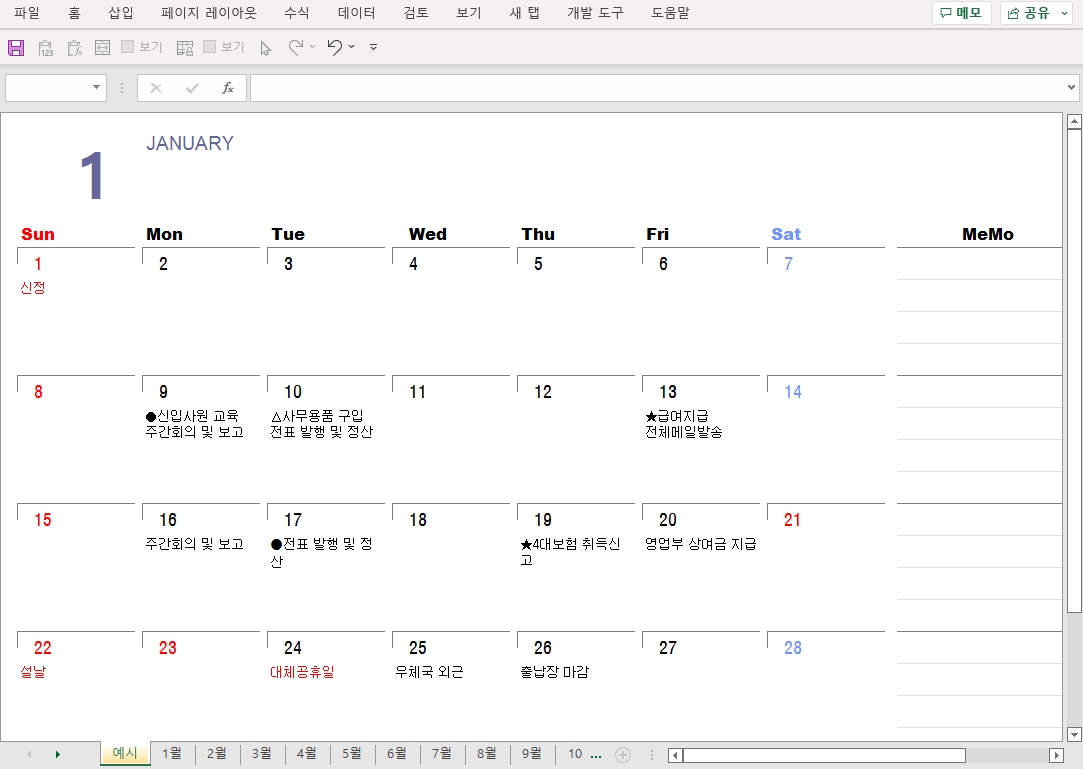The height and width of the screenshot is (769, 1083).
Task: Select the 설날 holiday text
Action: click(x=33, y=672)
